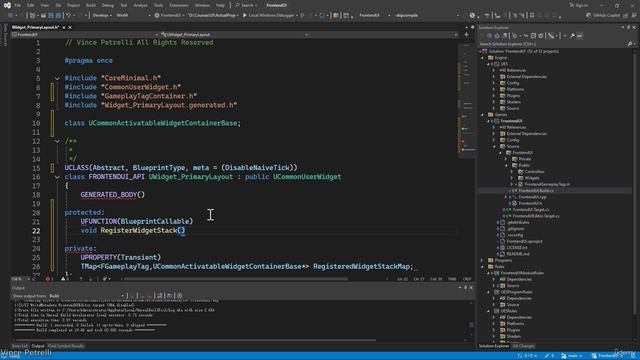640x360 pixels.
Task: Start Local Windows Debugger
Action: [x=268, y=16]
